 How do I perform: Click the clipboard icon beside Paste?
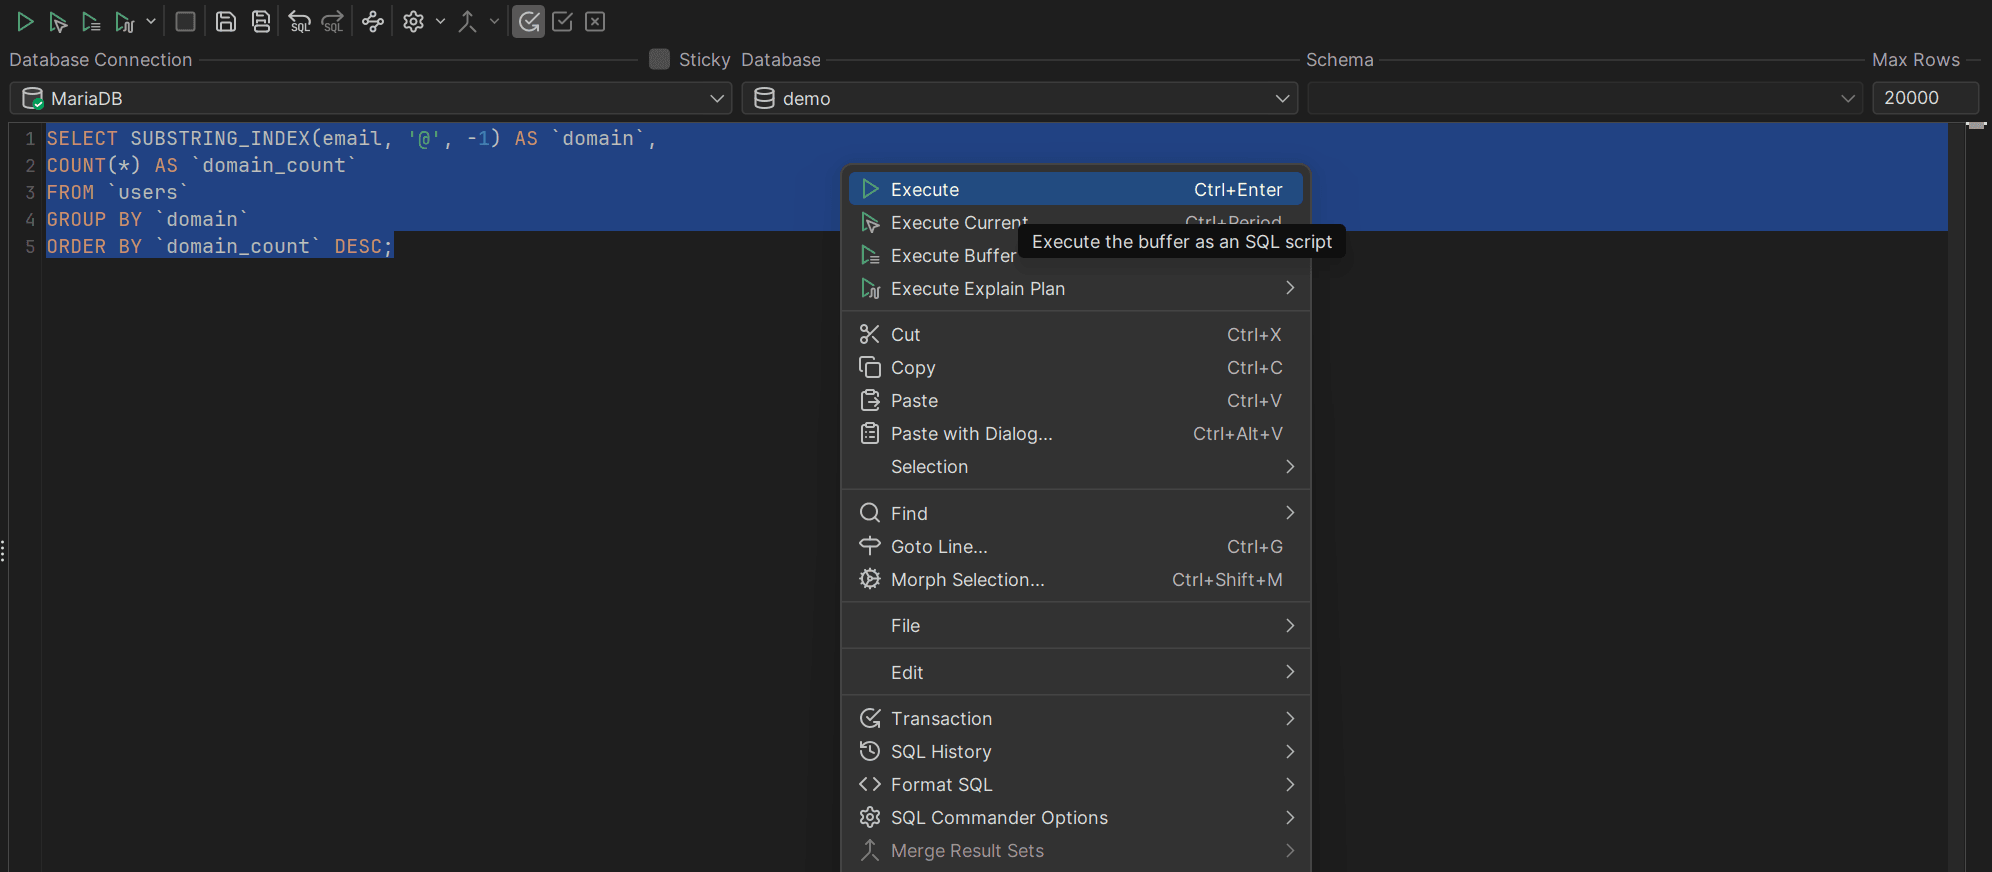click(x=870, y=400)
